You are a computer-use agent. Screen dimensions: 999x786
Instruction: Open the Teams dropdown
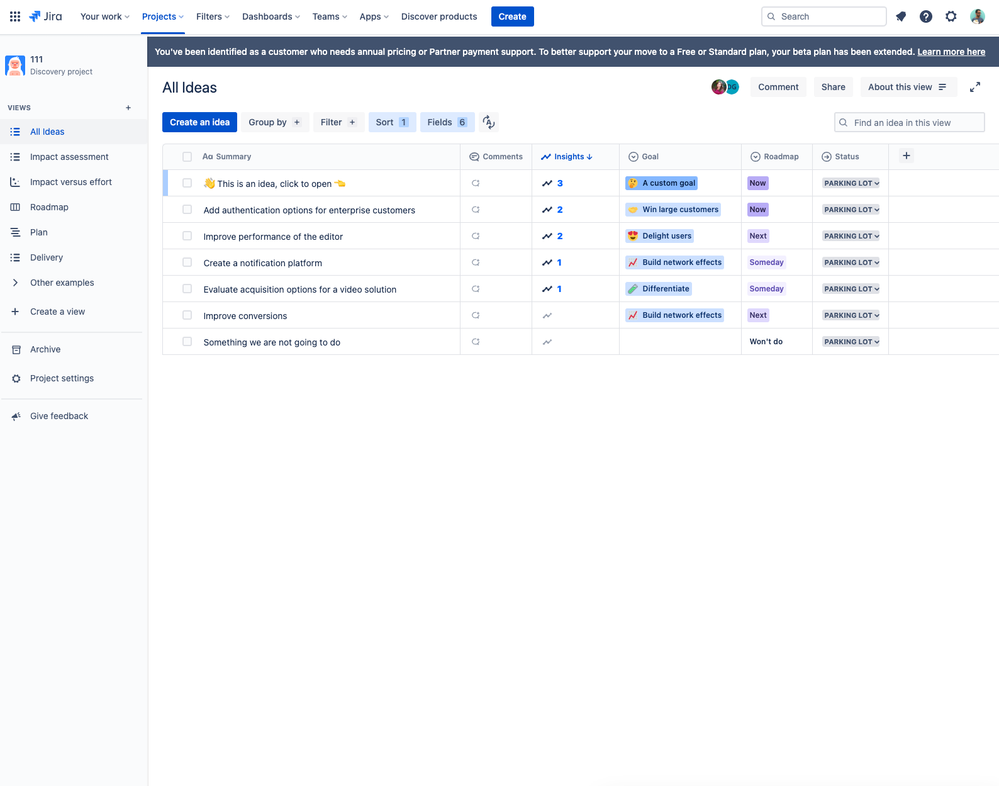click(329, 17)
